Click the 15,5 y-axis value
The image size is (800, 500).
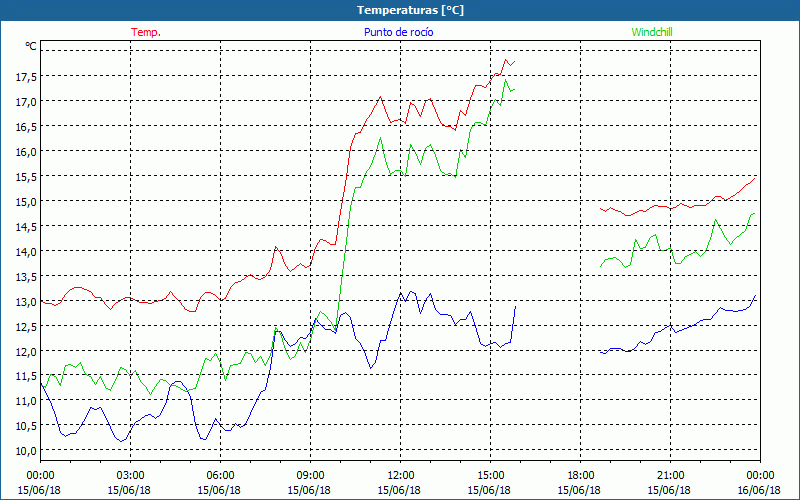(26, 176)
